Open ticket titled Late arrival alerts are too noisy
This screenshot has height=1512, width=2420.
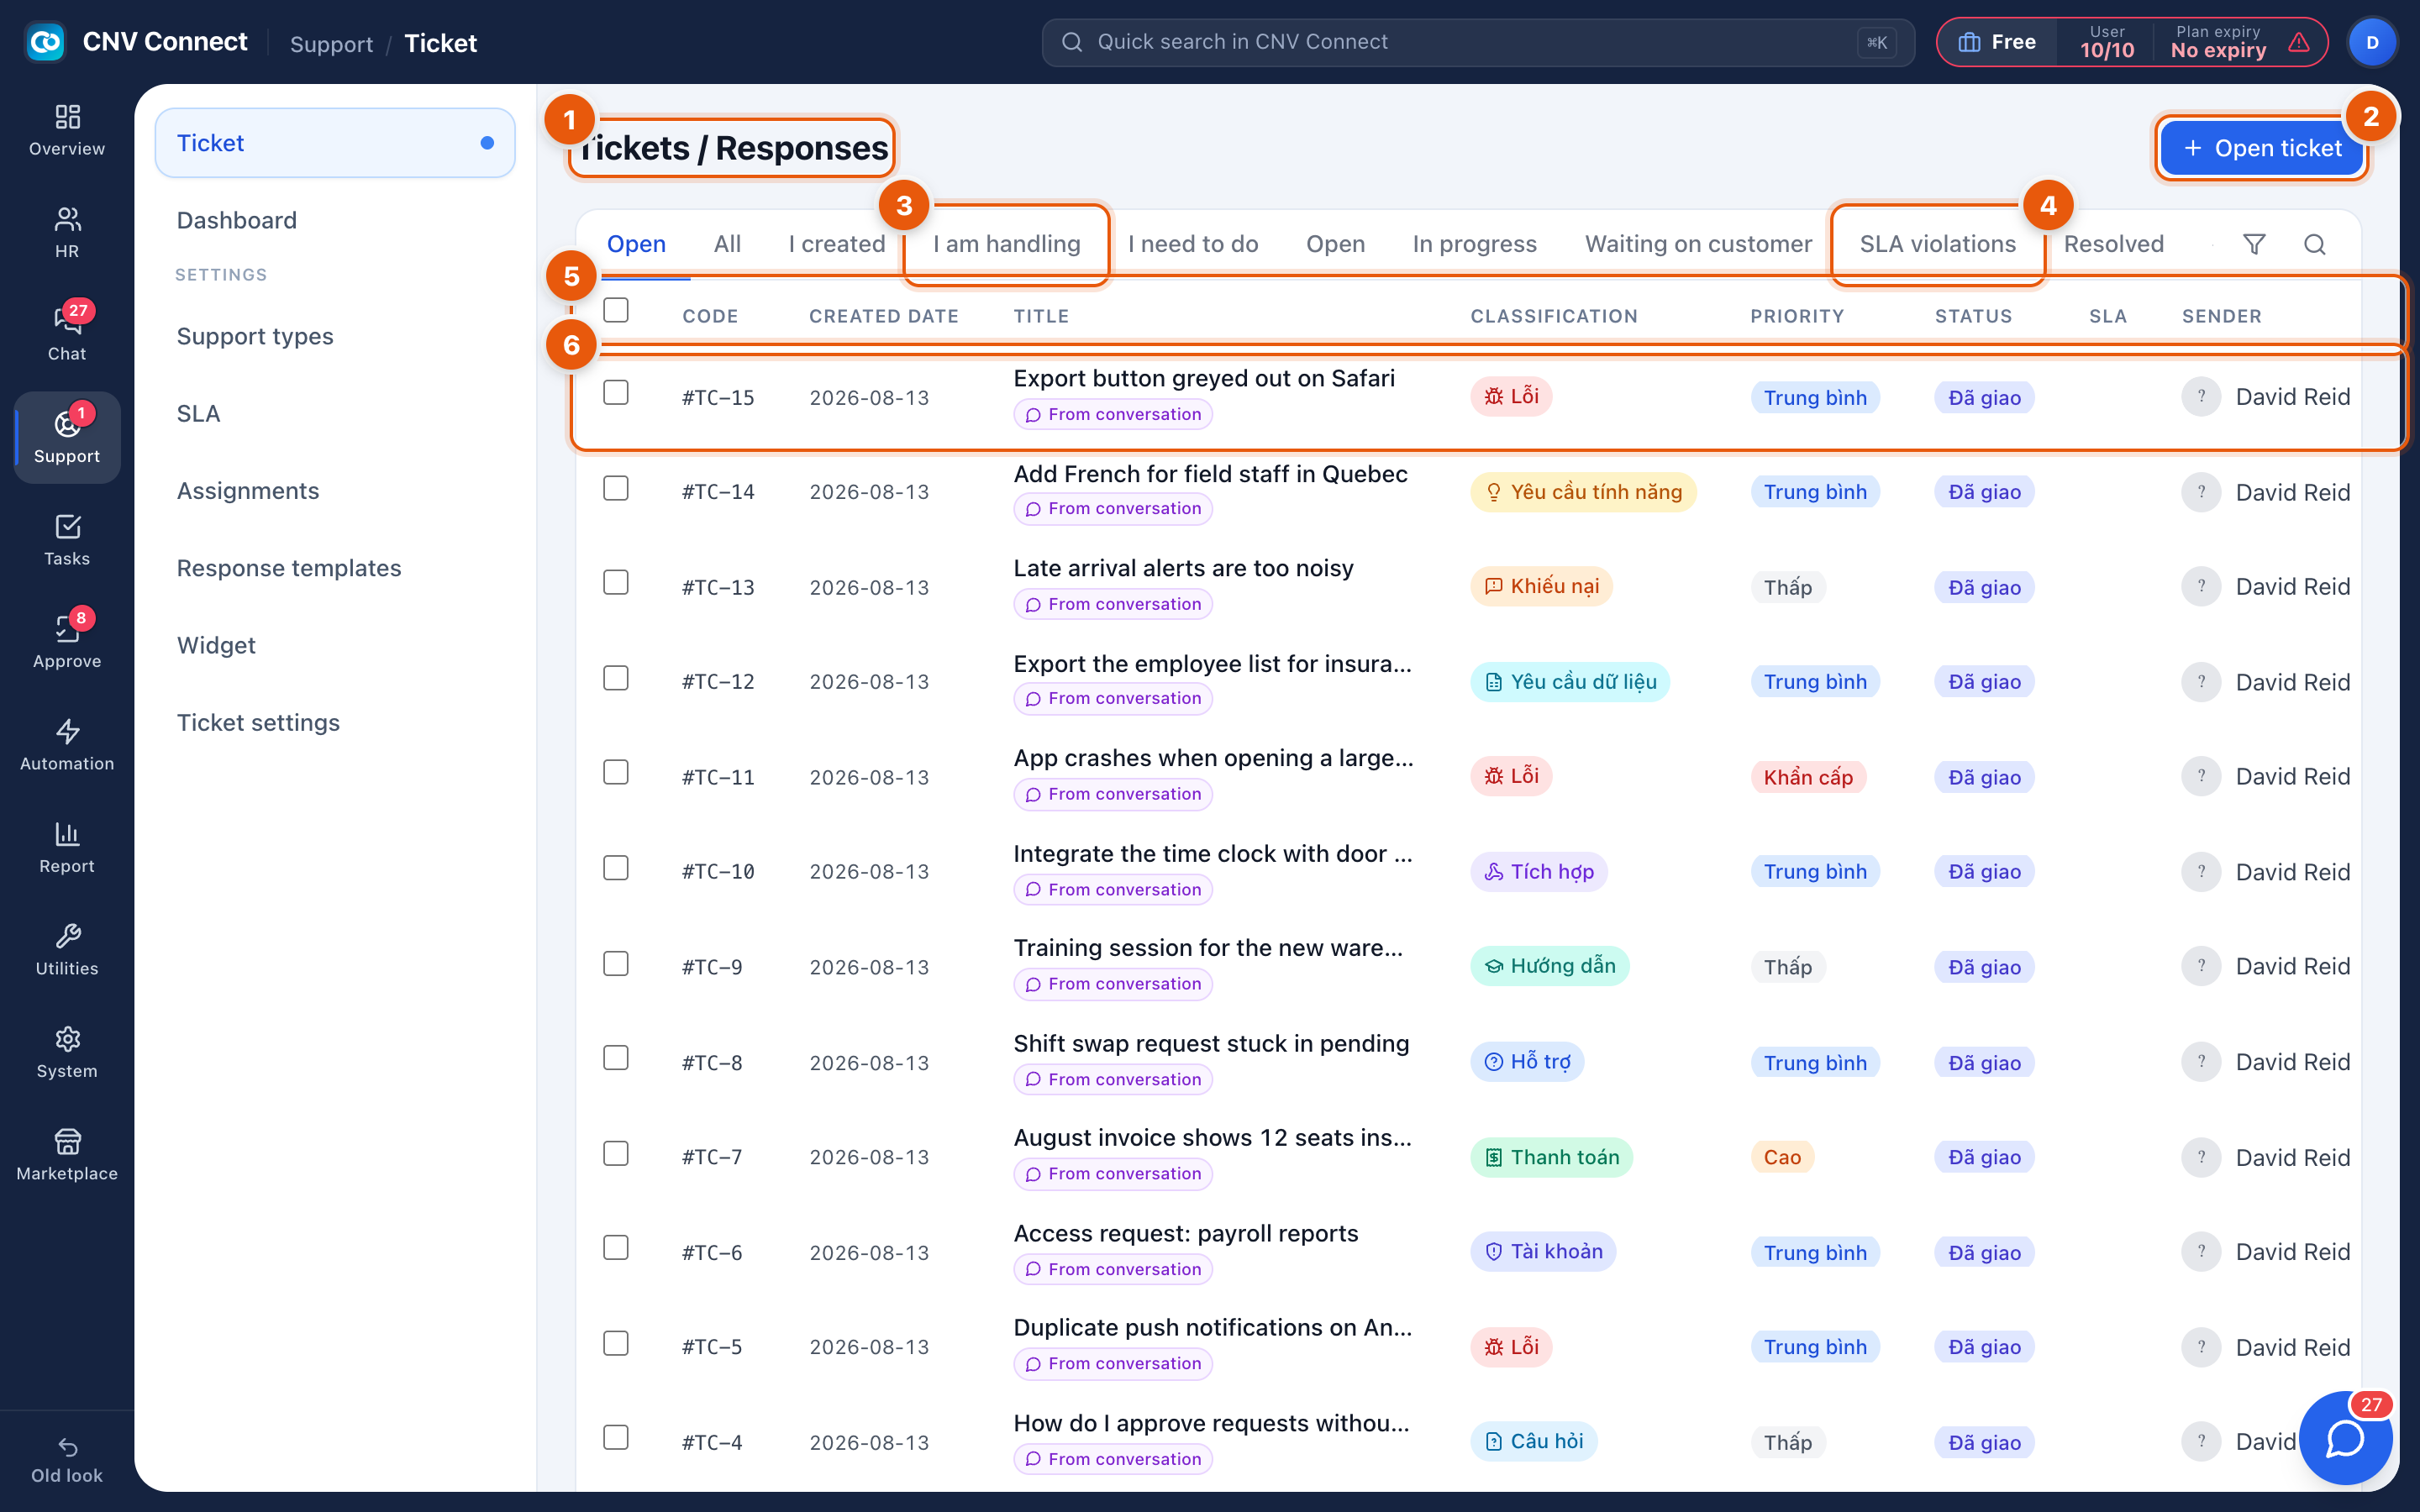[x=1183, y=568]
